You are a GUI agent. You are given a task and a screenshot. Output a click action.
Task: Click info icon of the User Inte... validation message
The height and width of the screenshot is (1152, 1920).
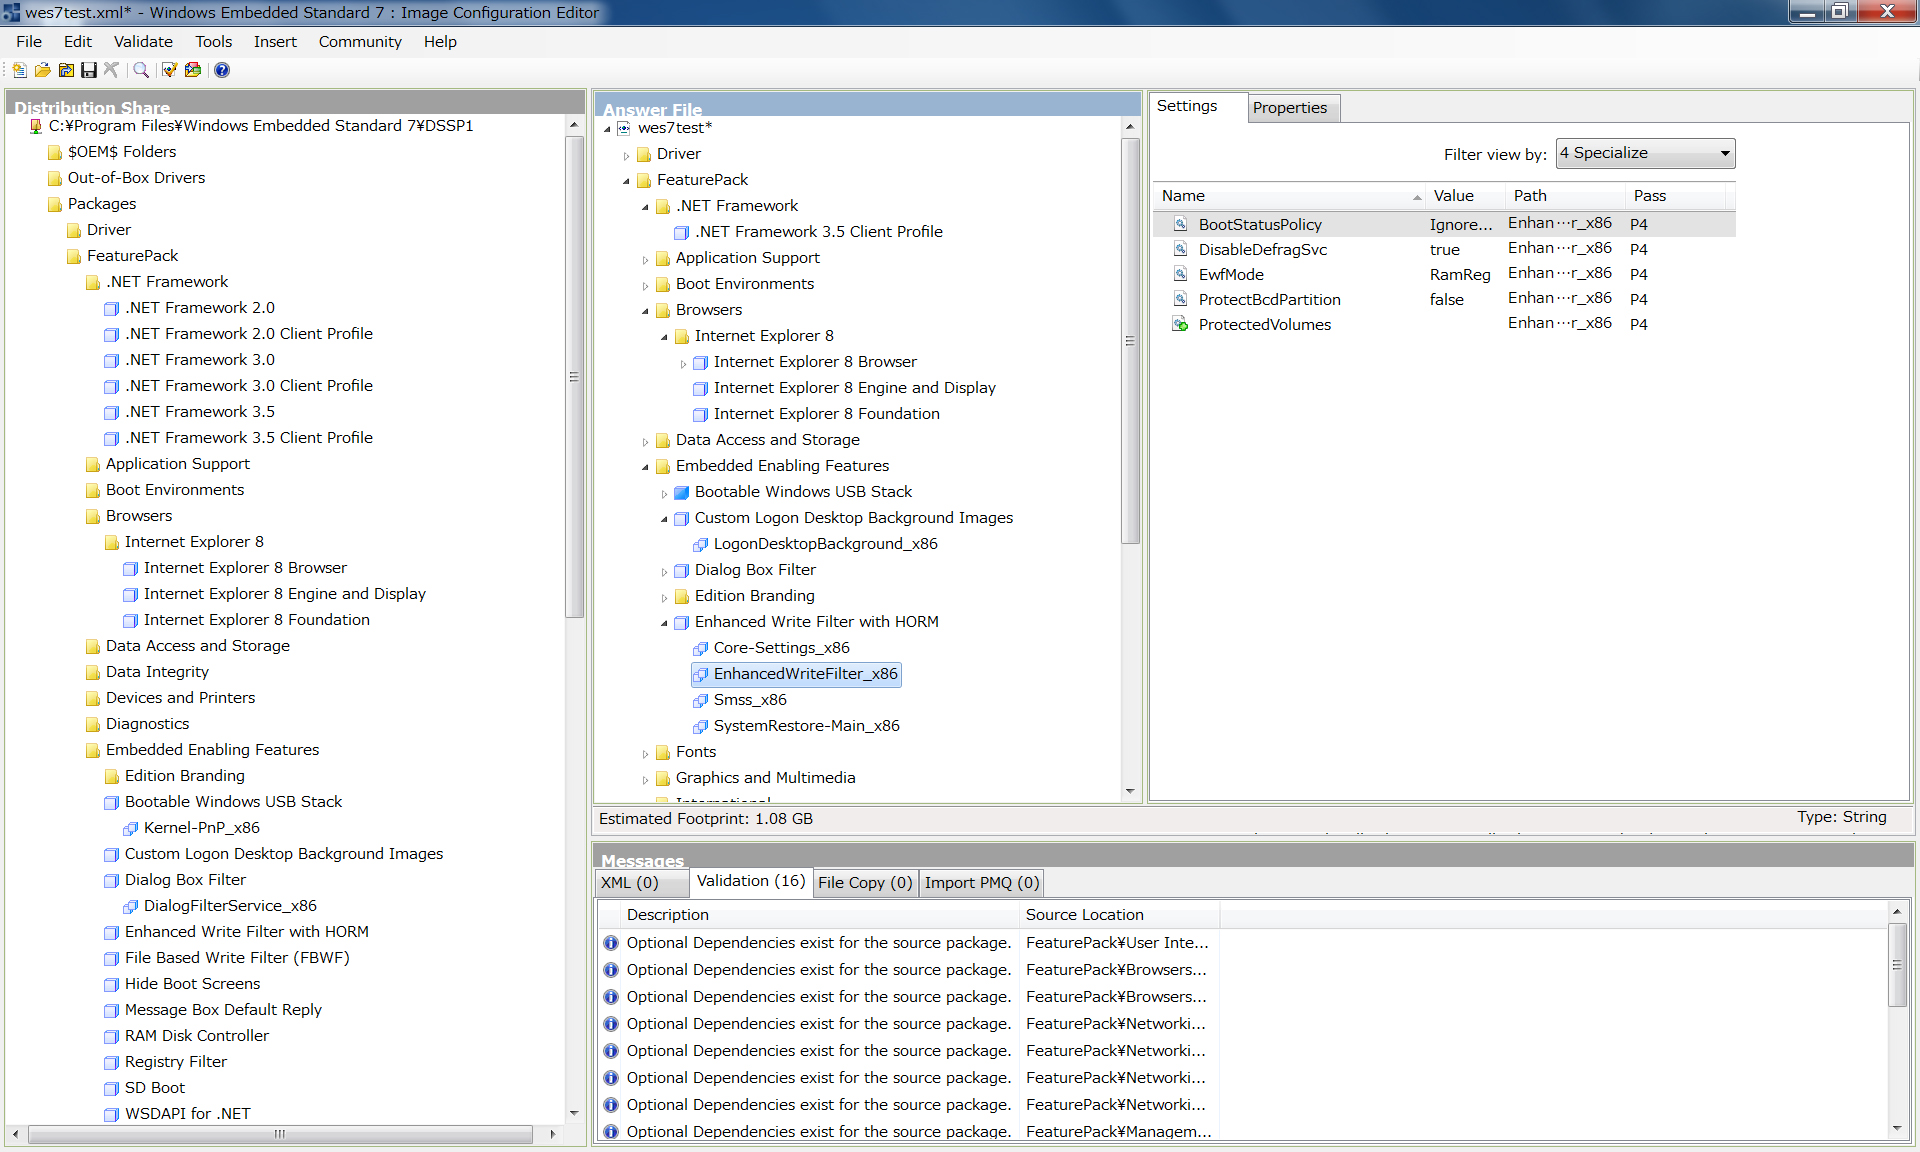click(611, 943)
